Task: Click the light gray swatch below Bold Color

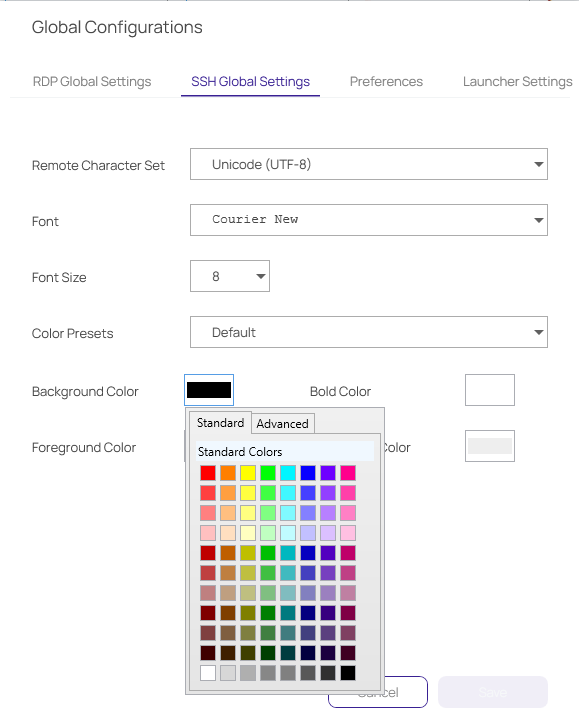Action: pyautogui.click(x=490, y=446)
